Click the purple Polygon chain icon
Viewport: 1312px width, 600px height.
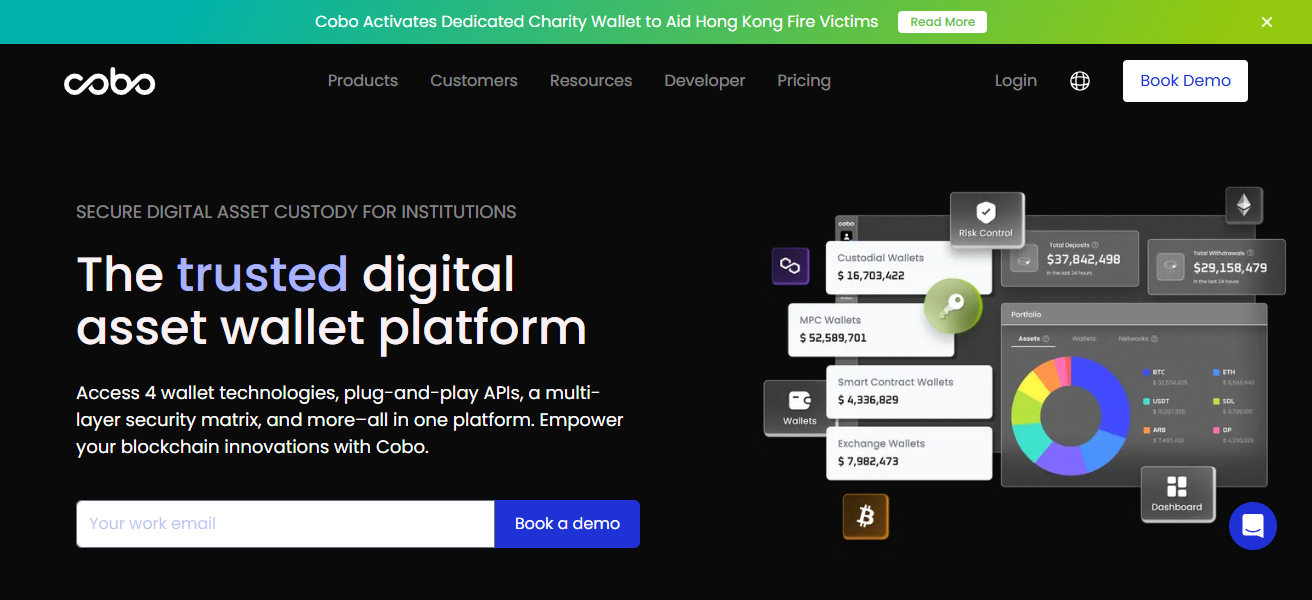[x=790, y=266]
